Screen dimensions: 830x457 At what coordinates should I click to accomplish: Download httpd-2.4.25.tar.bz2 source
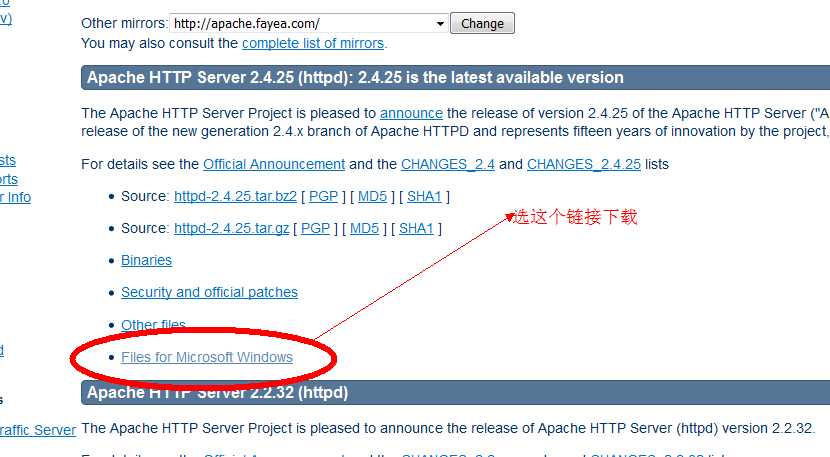tap(236, 196)
